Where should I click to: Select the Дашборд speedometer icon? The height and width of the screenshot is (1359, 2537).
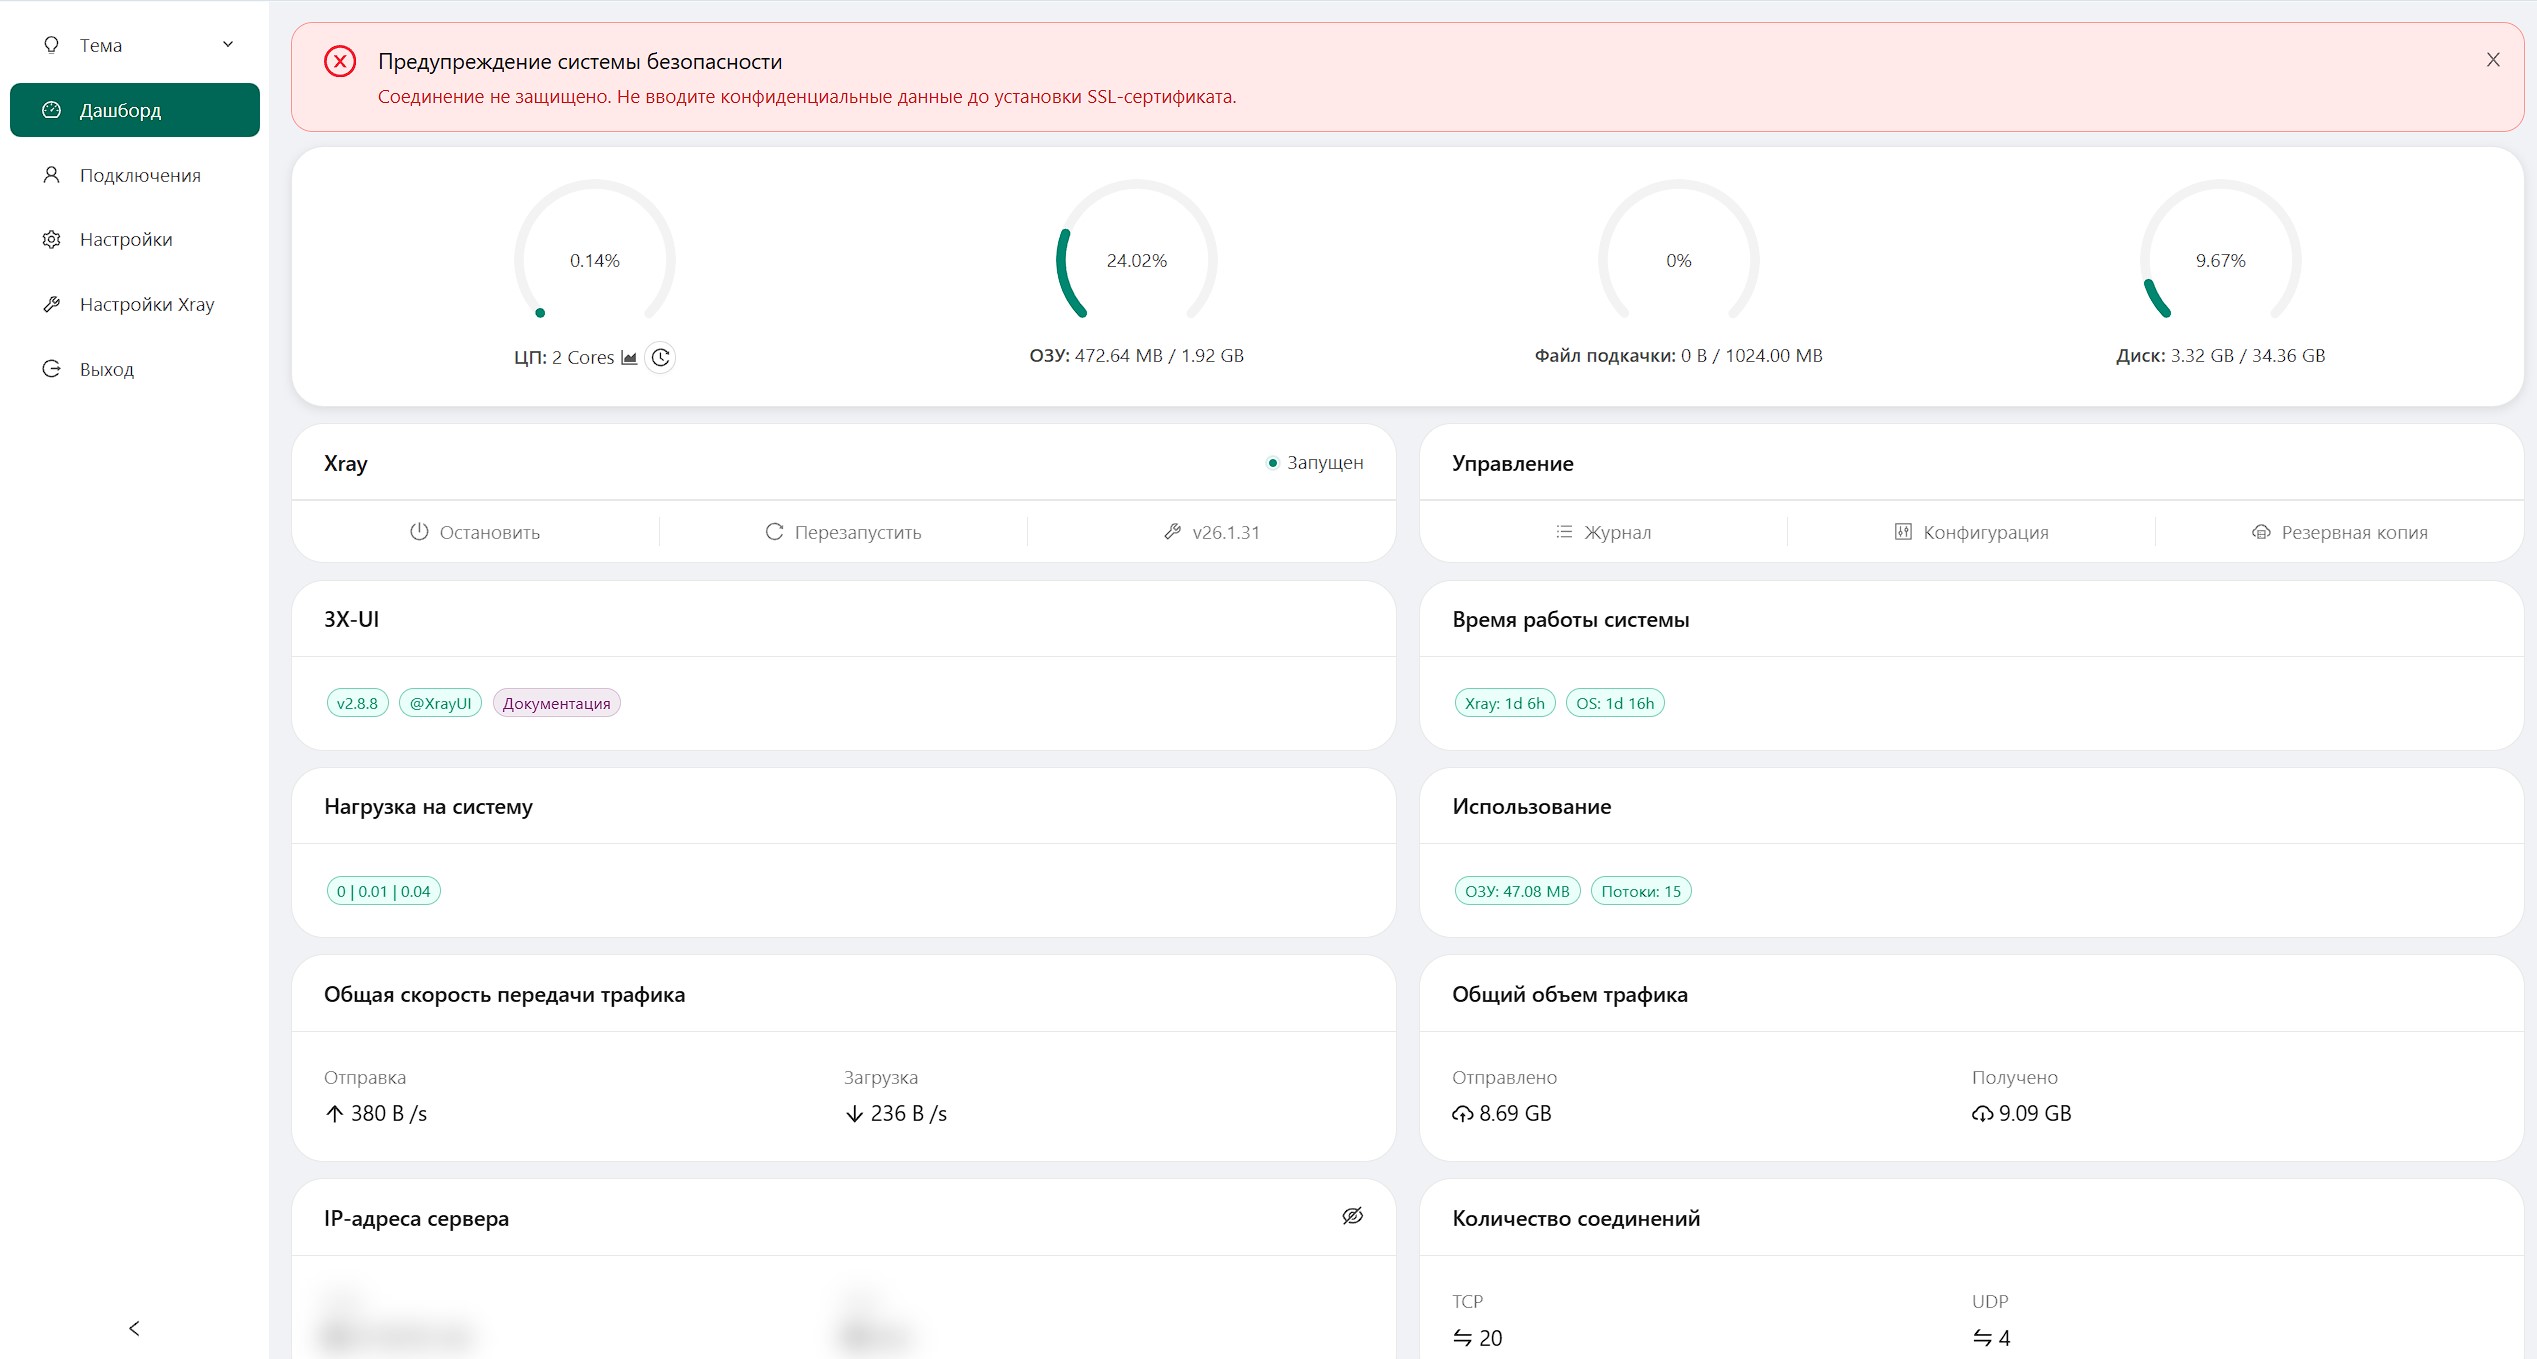(x=51, y=110)
